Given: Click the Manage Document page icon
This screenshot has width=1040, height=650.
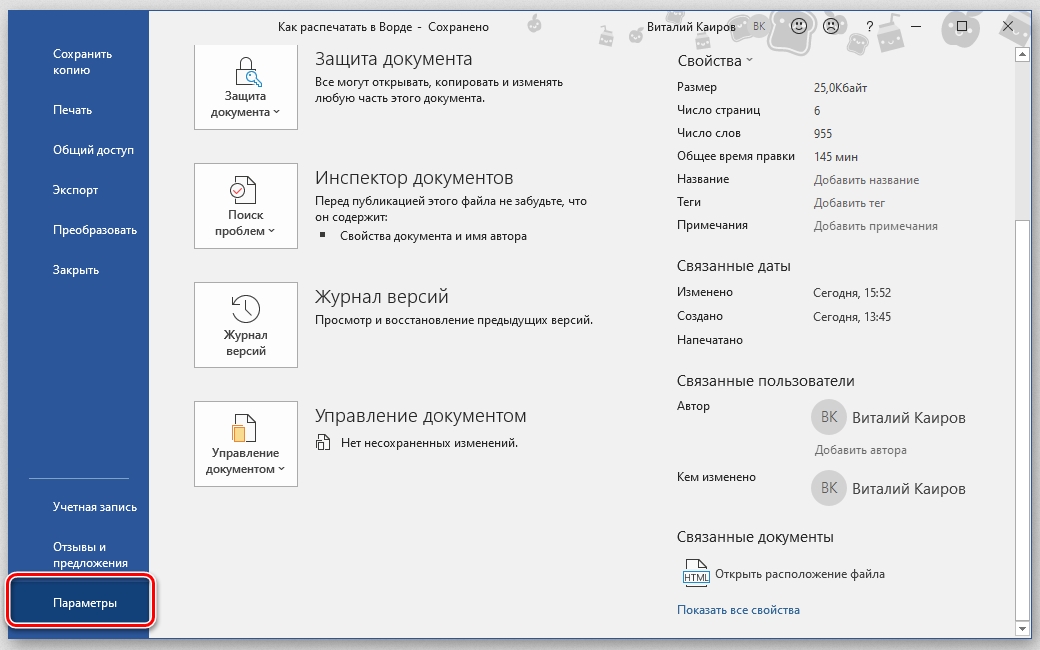Looking at the screenshot, I should click(246, 427).
